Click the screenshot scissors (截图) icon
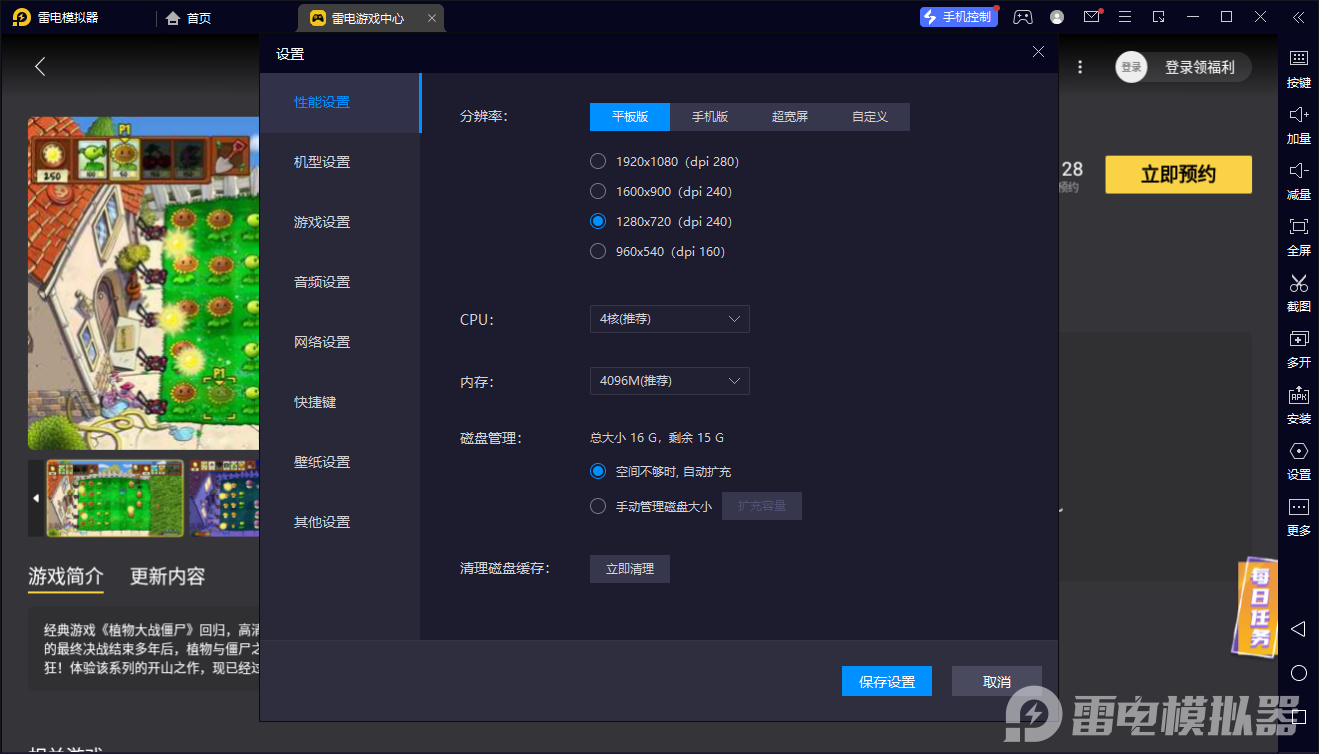This screenshot has width=1319, height=754. pyautogui.click(x=1298, y=283)
